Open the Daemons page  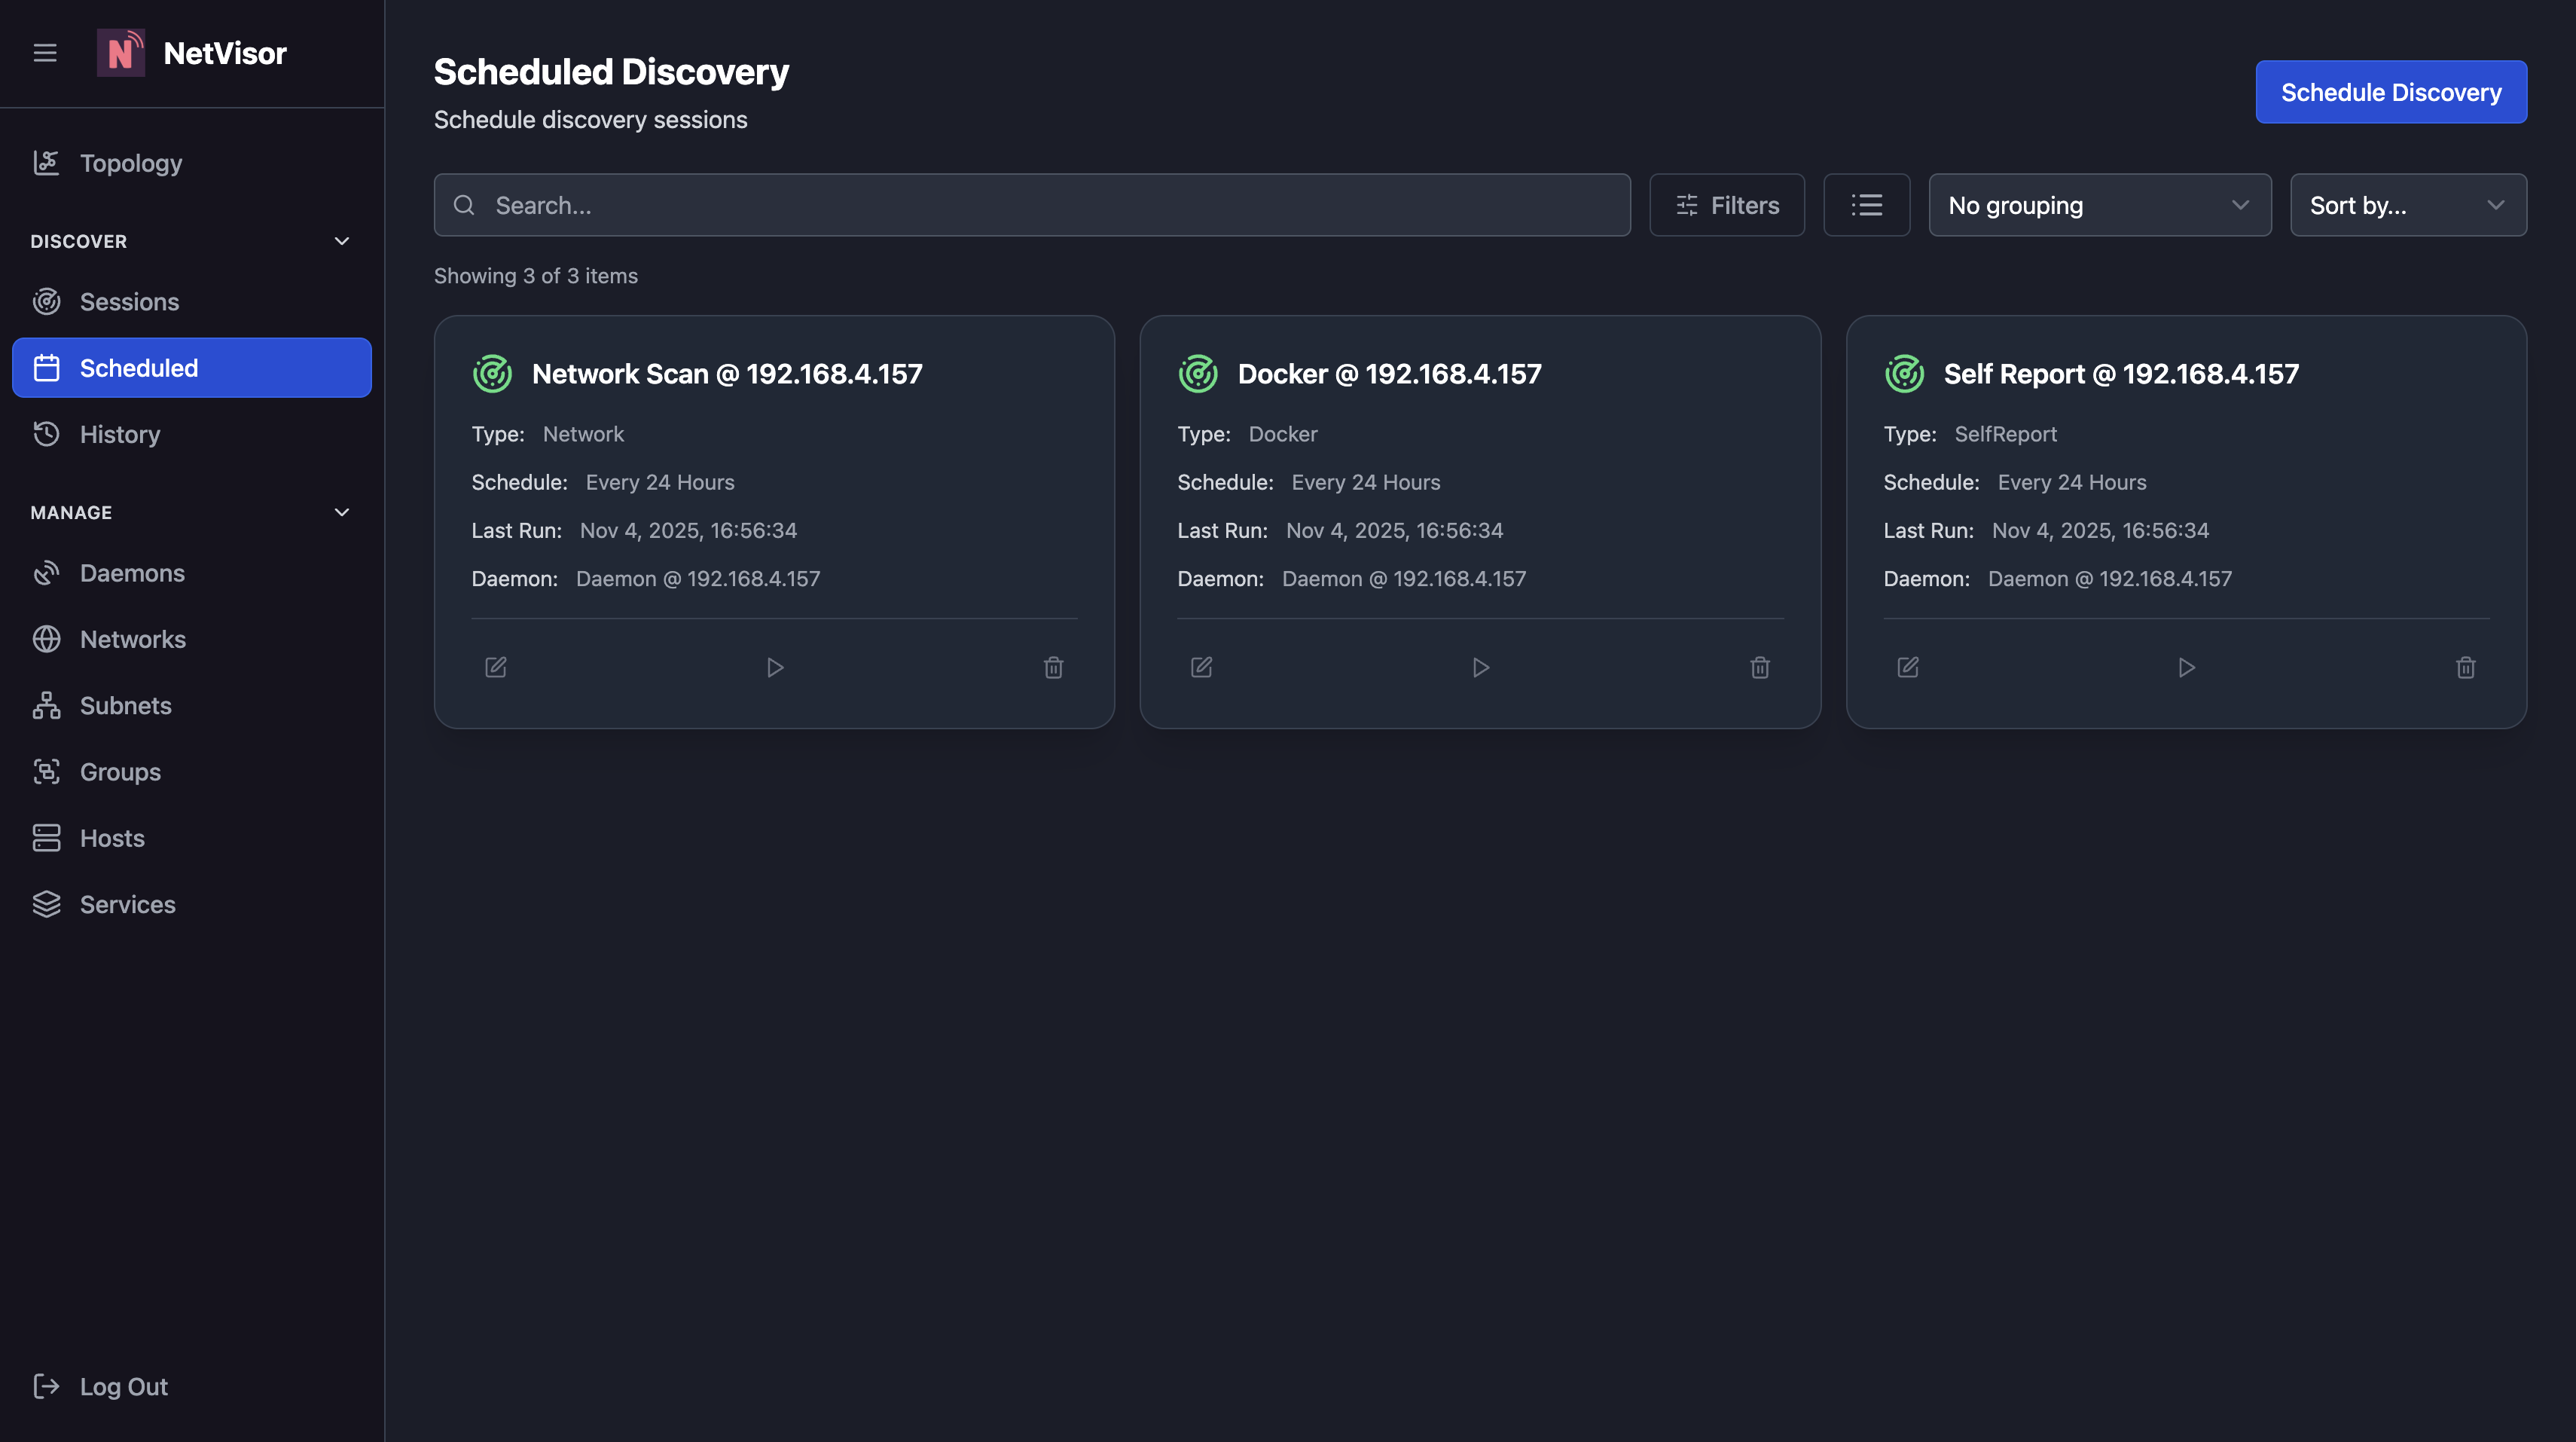(x=192, y=573)
